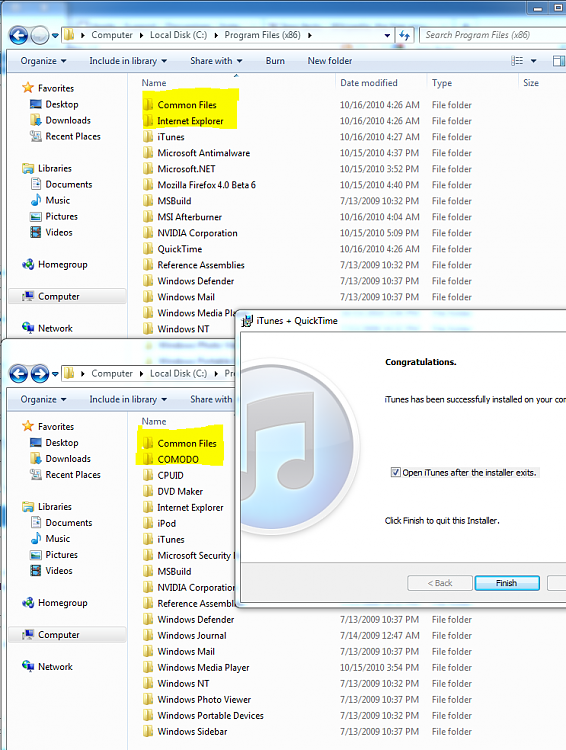Open Include in library dropdown in bottom window
Screen dimensions: 566x750
coord(128,399)
